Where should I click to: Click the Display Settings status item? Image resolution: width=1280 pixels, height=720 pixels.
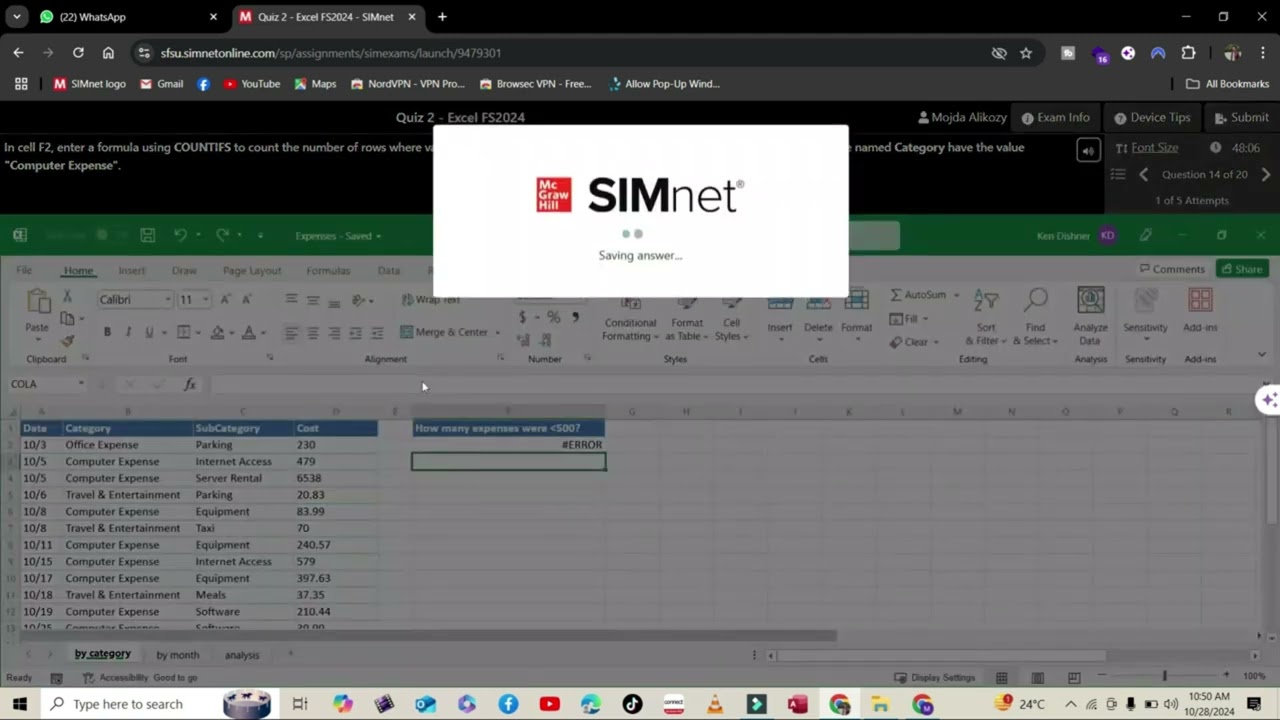tap(934, 677)
